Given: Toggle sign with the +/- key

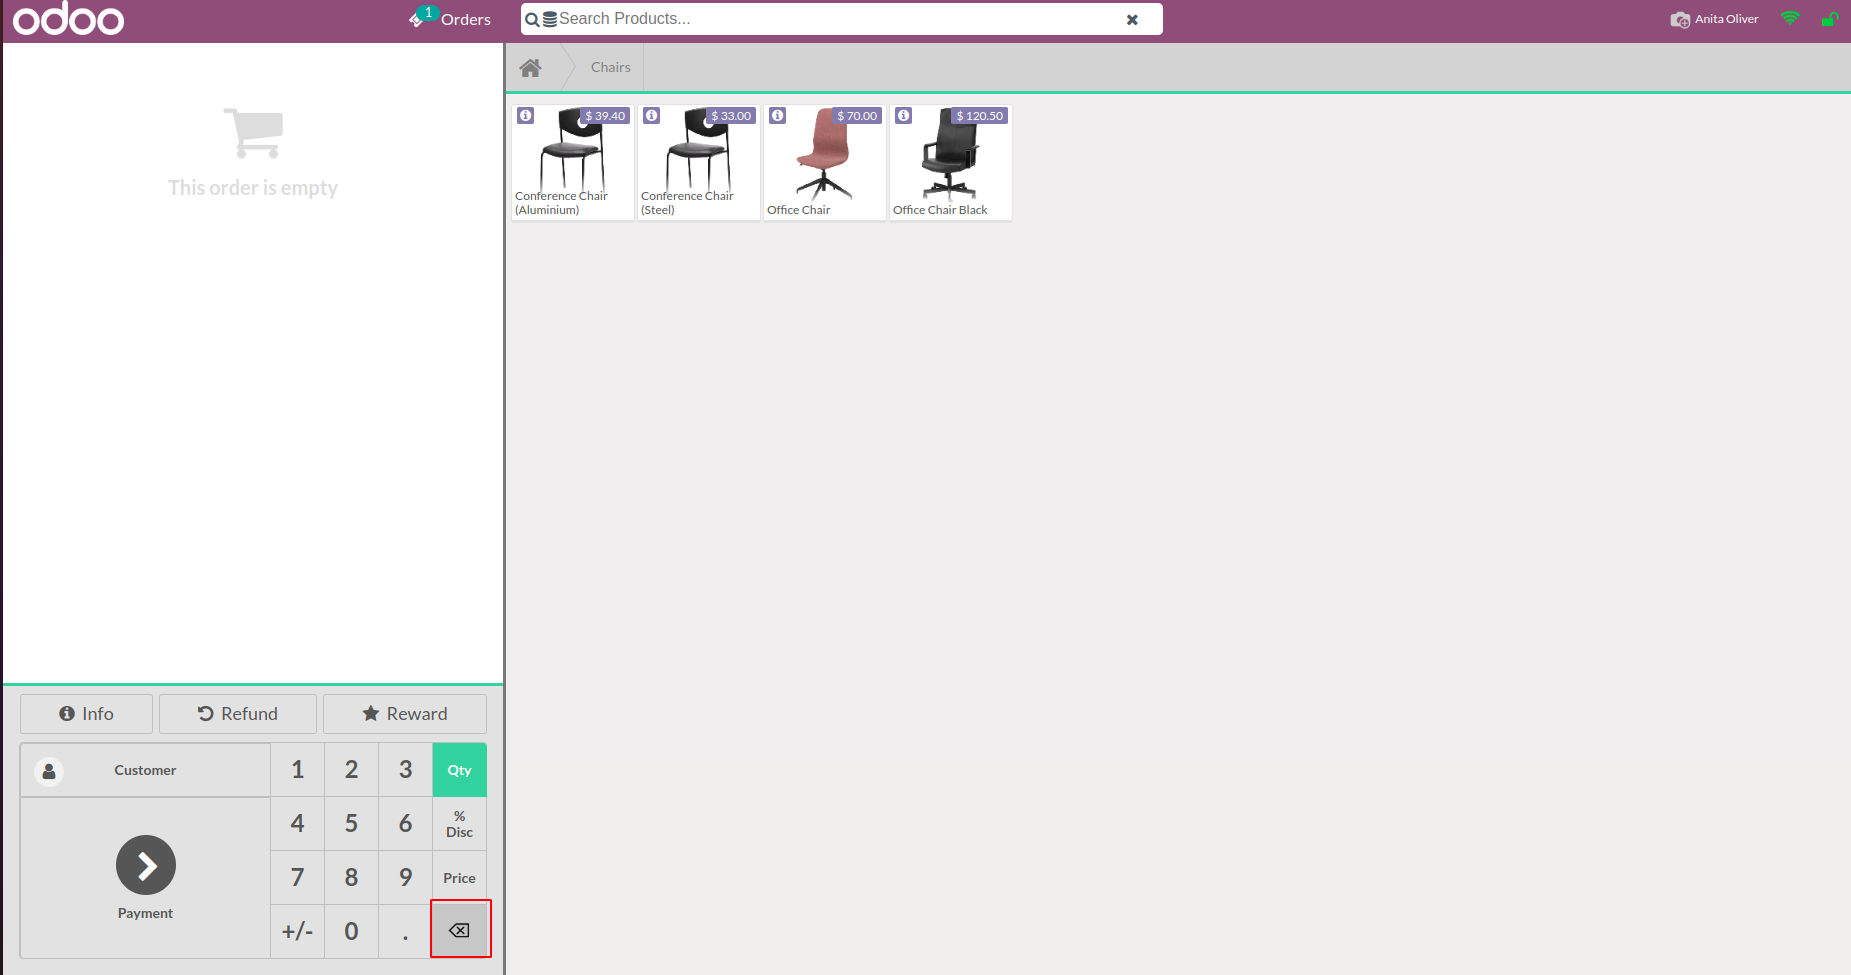Looking at the screenshot, I should [297, 932].
